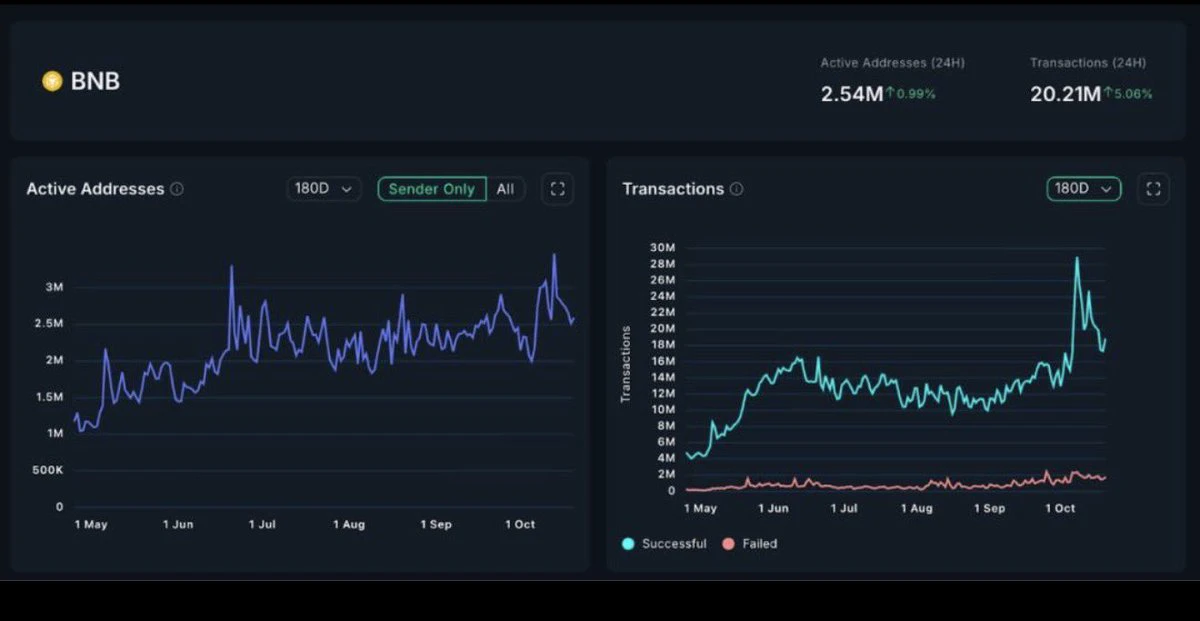Open the 180D dropdown for Transactions
This screenshot has height=621, width=1200.
pos(1084,189)
